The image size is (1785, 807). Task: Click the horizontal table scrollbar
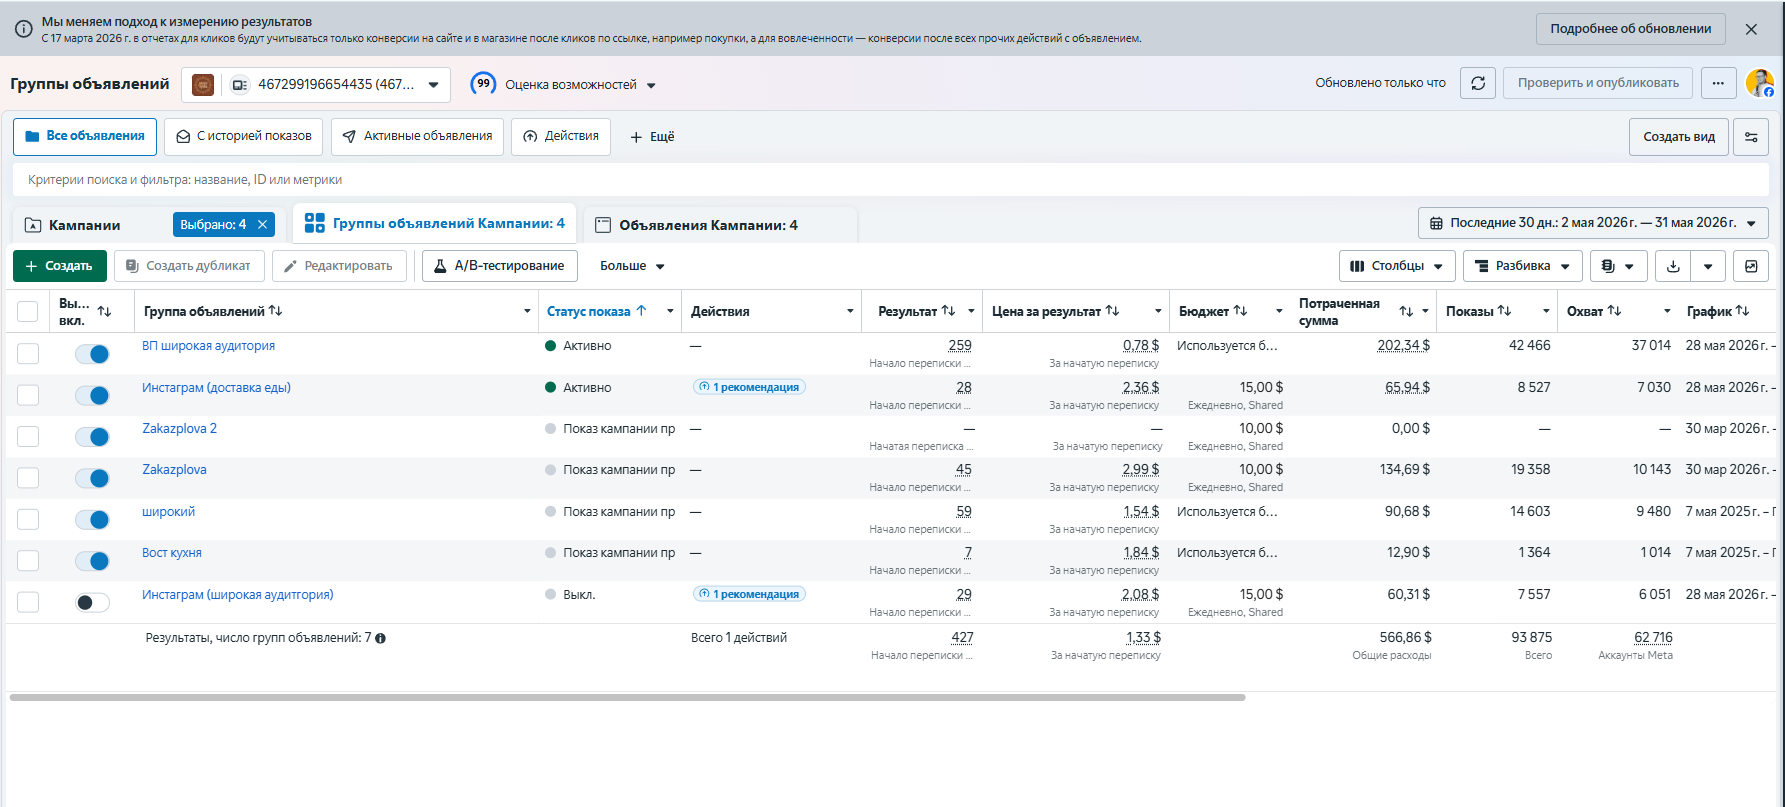click(627, 697)
